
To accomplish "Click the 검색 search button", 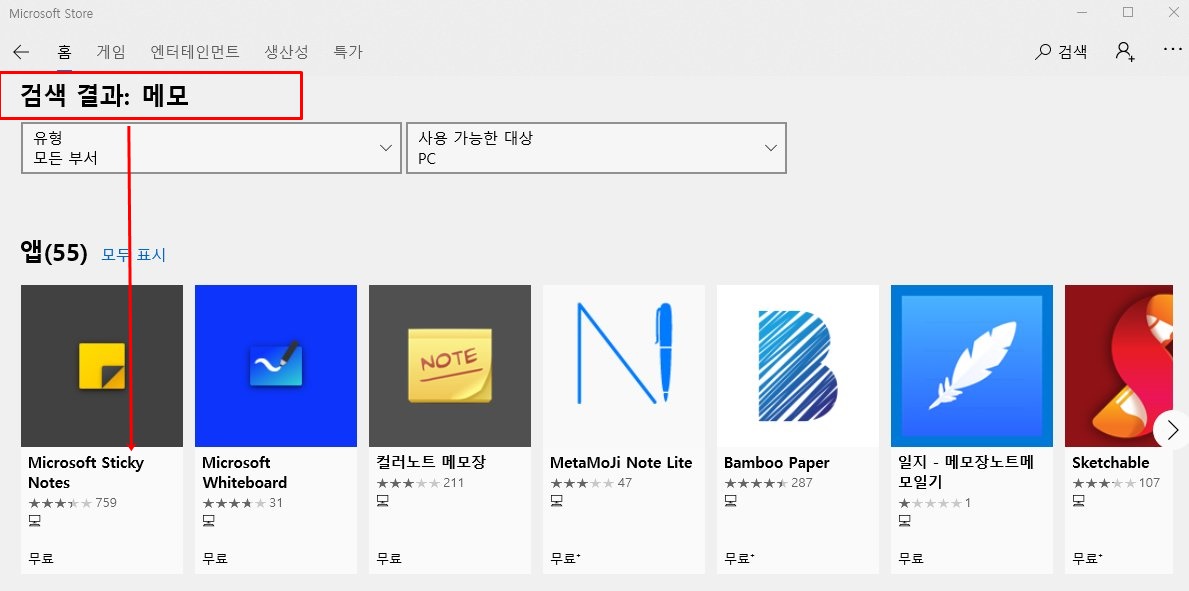I will point(1061,52).
